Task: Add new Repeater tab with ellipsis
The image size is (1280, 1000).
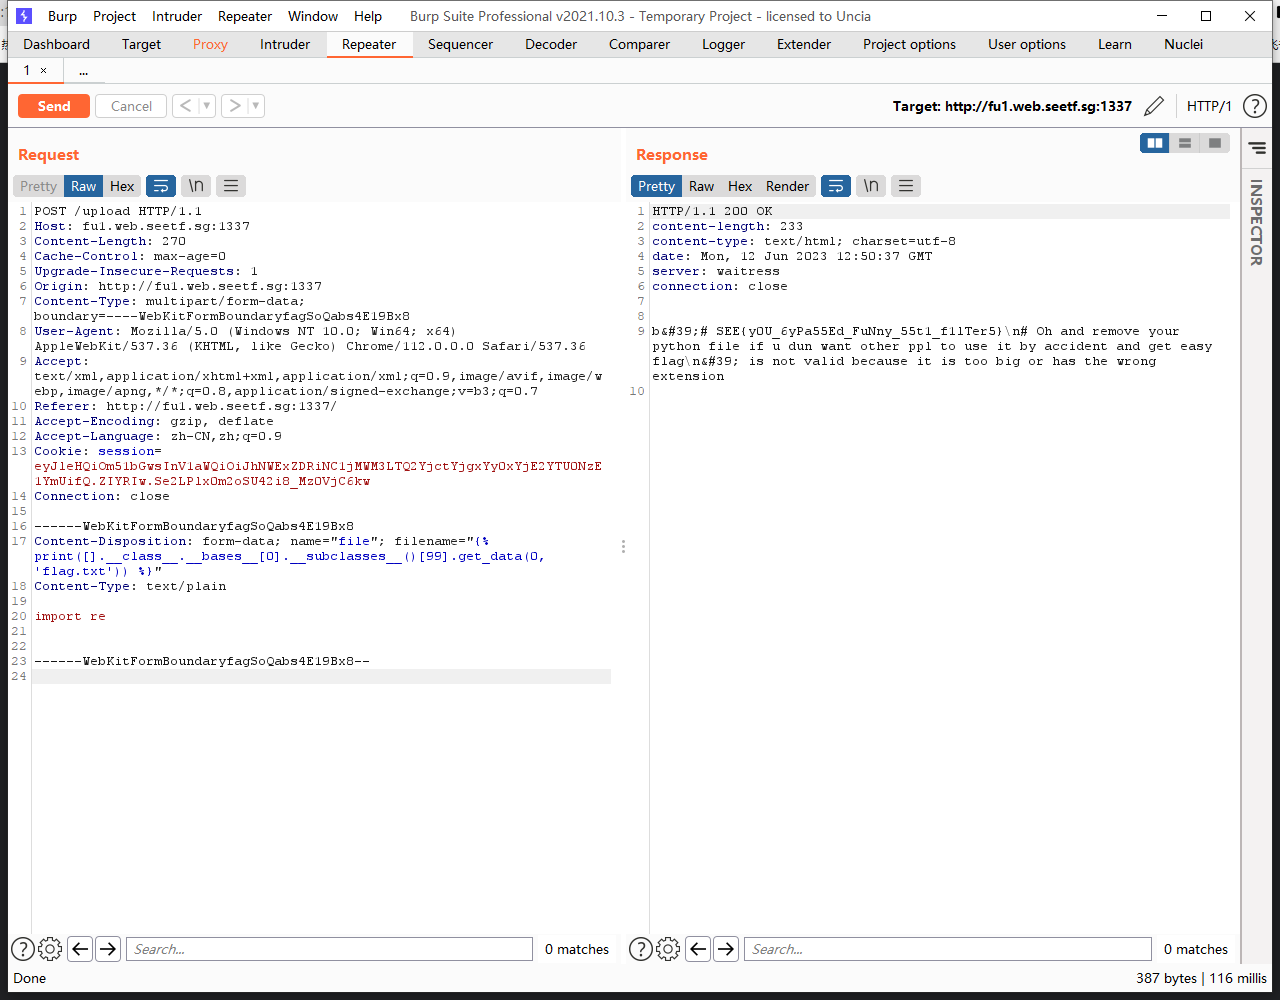Action: tap(83, 71)
